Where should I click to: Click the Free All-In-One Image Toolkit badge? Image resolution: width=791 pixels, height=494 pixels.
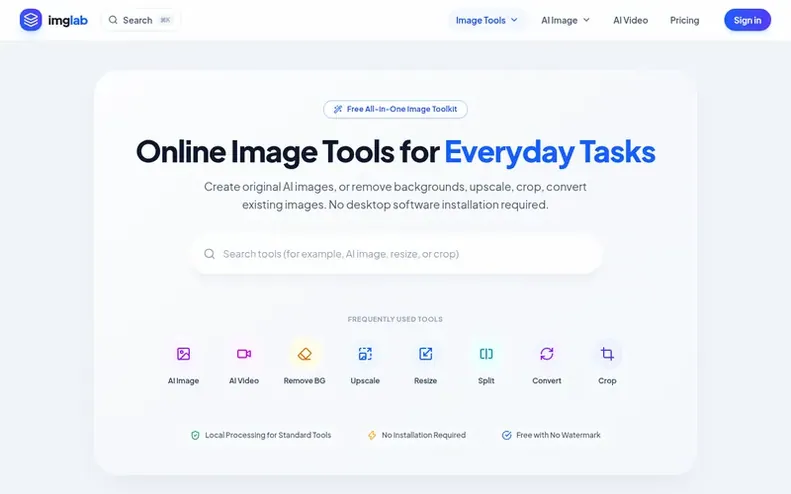click(395, 109)
